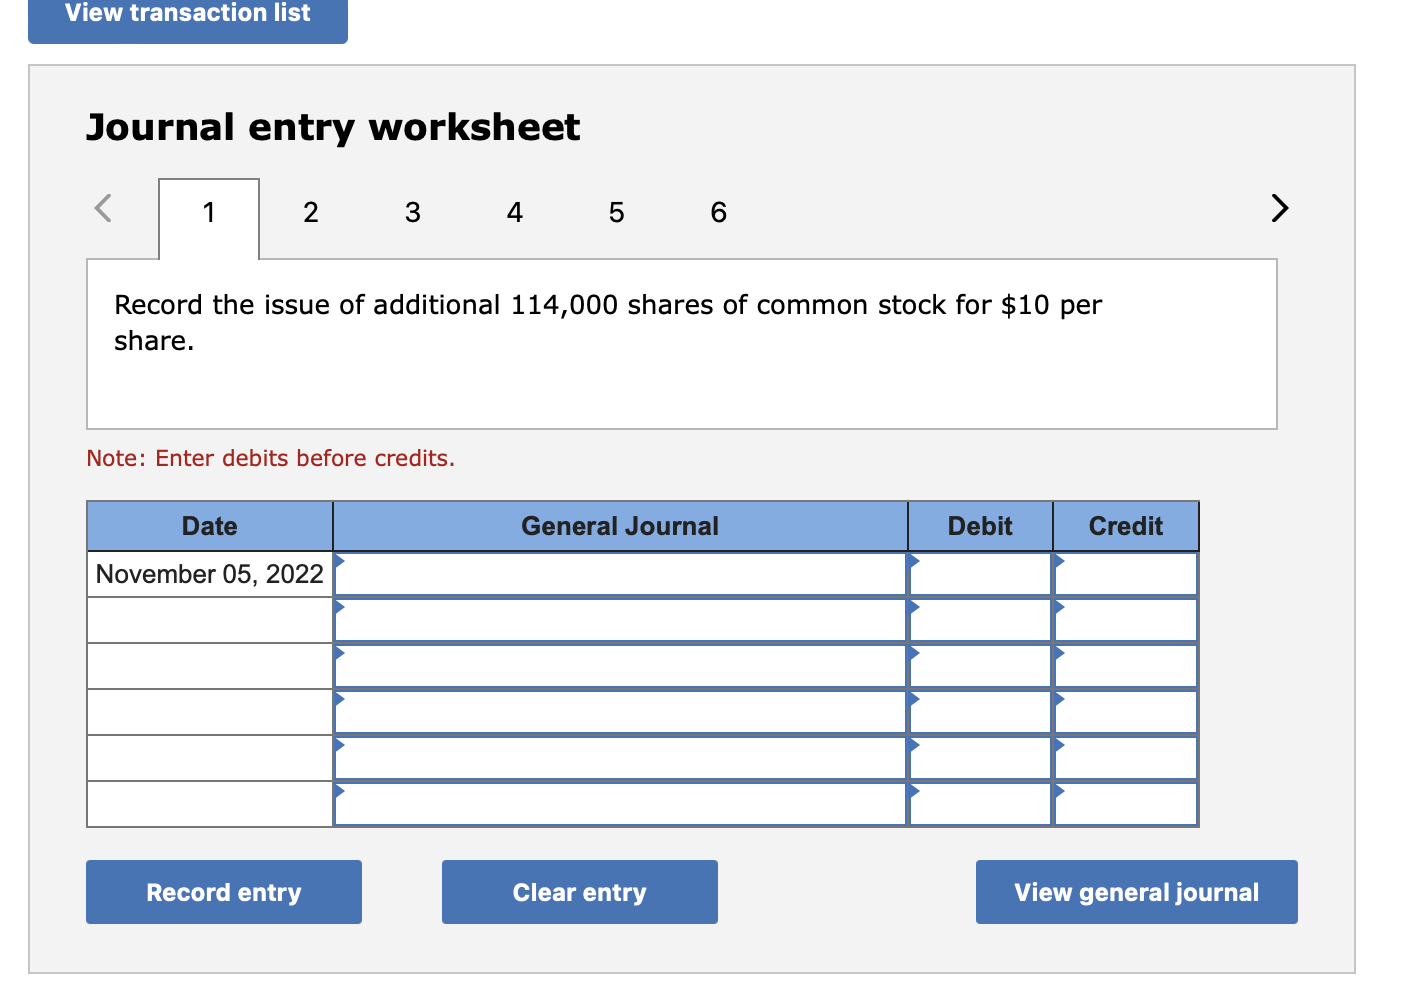Screen dimensions: 1406x990
Task: Click Debit field in fifth row
Action: (980, 758)
